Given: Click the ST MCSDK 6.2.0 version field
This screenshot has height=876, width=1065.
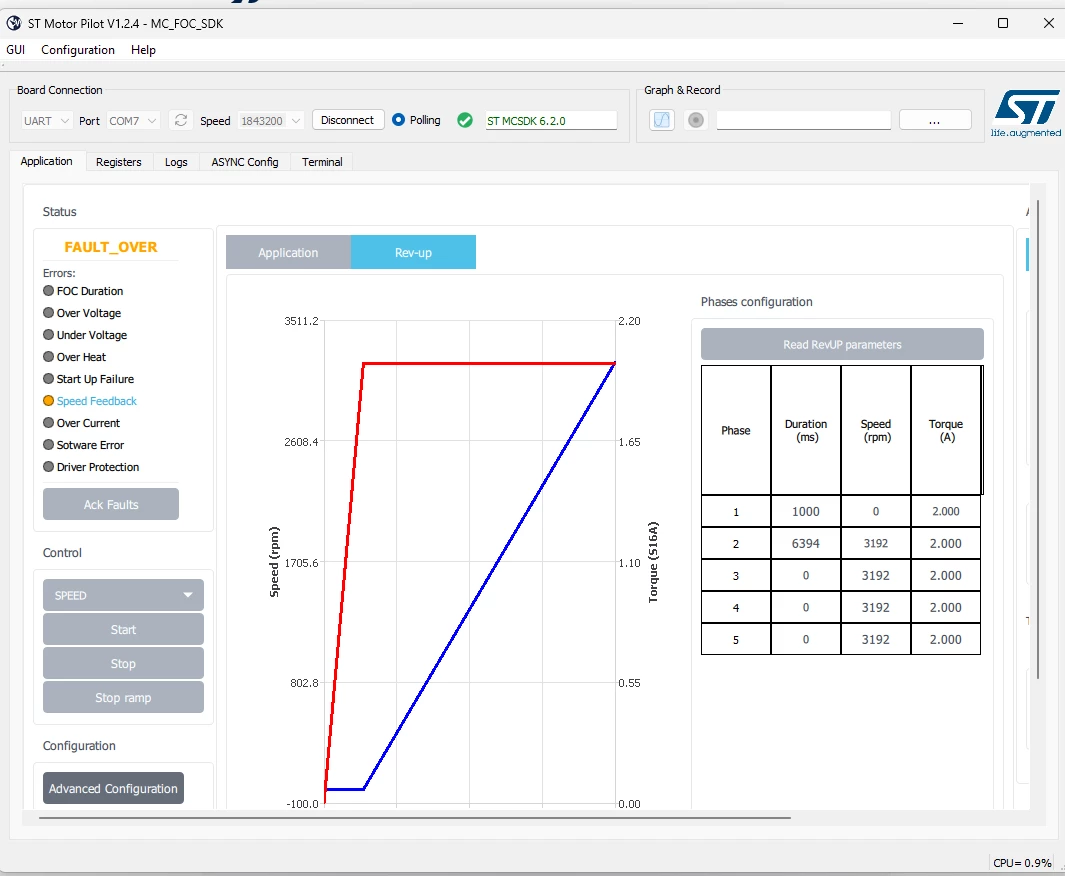Looking at the screenshot, I should point(552,121).
